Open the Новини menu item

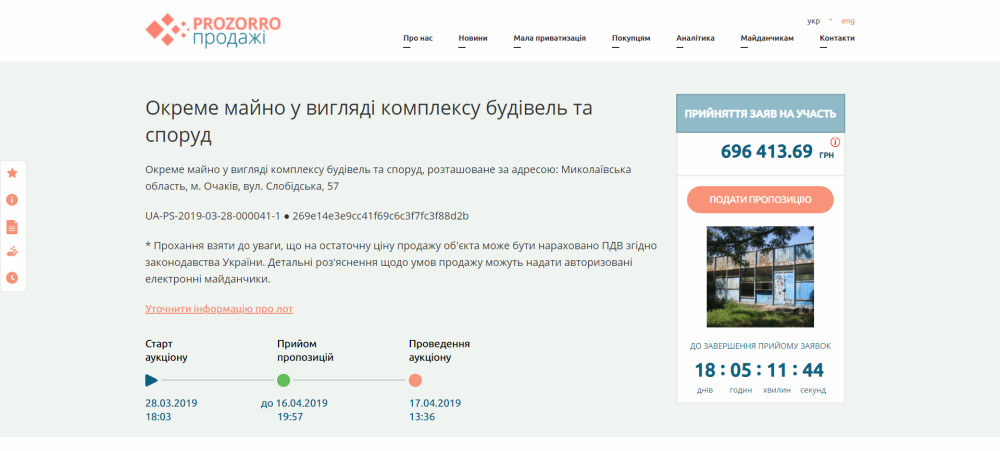[473, 38]
